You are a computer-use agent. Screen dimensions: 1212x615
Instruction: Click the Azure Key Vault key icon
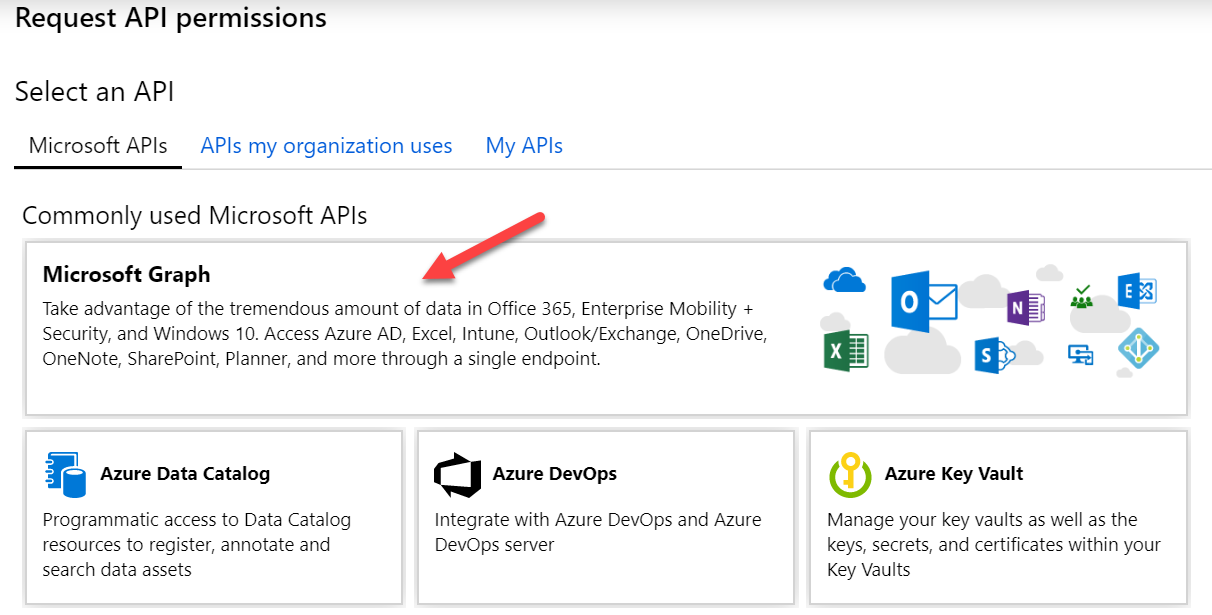tap(850, 474)
